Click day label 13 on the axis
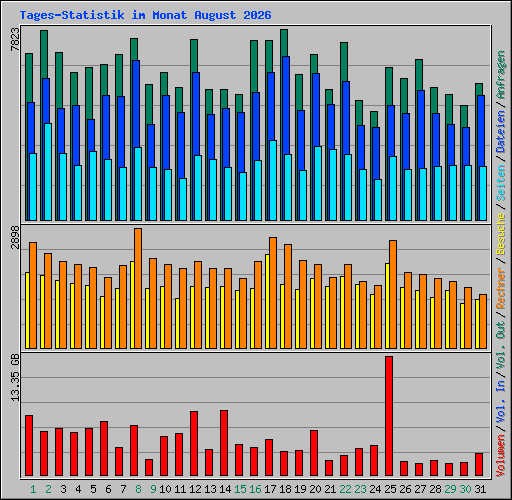Screen dimensions: 512x500 pos(210,489)
